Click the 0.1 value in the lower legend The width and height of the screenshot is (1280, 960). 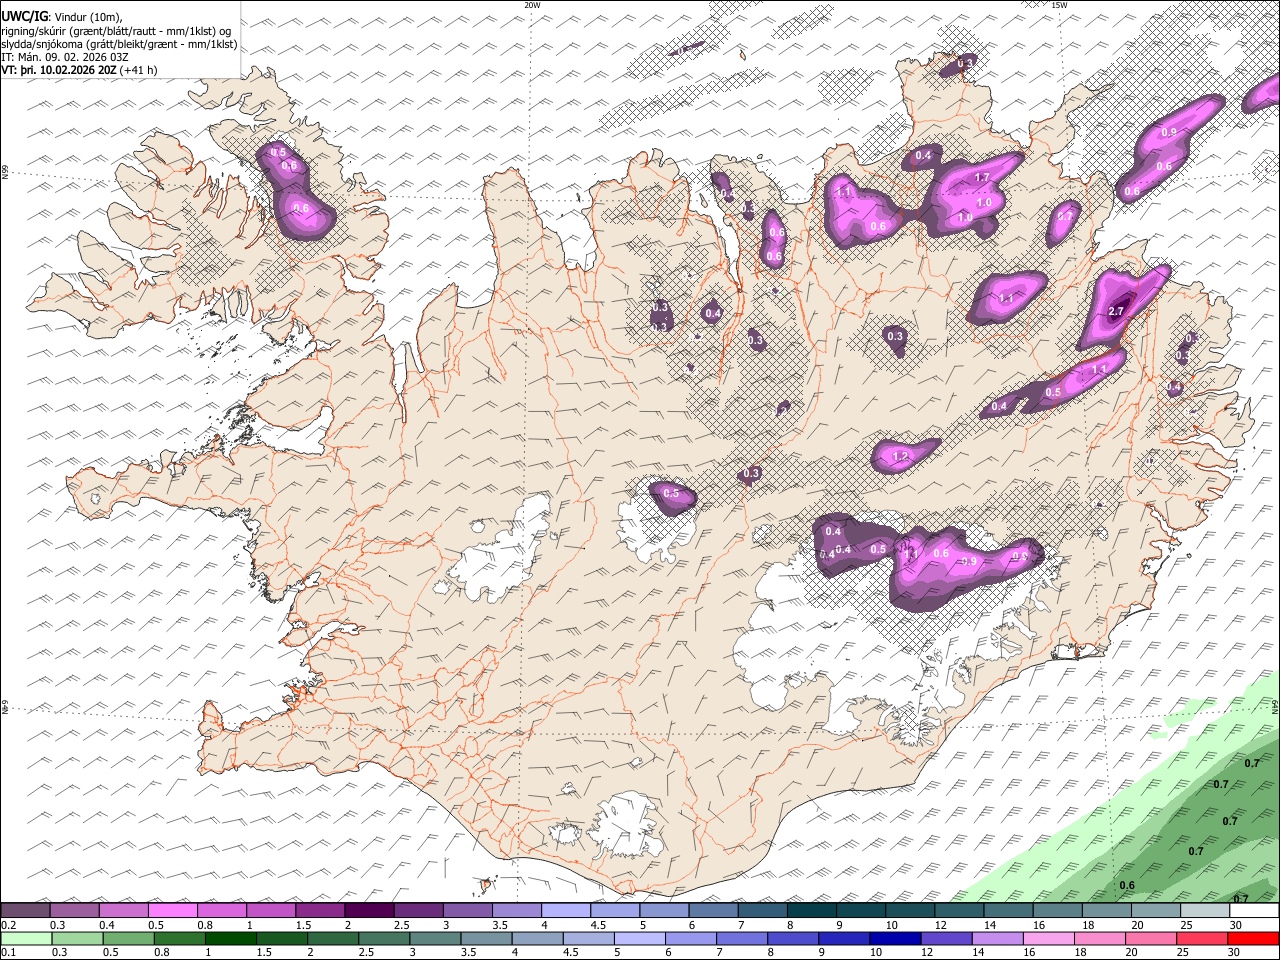point(8,953)
